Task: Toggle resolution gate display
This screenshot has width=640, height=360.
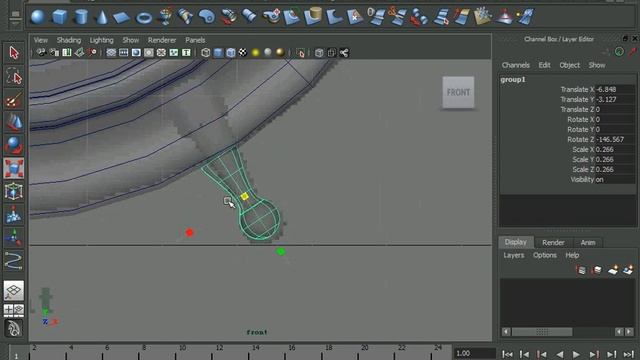Action: [x=136, y=53]
